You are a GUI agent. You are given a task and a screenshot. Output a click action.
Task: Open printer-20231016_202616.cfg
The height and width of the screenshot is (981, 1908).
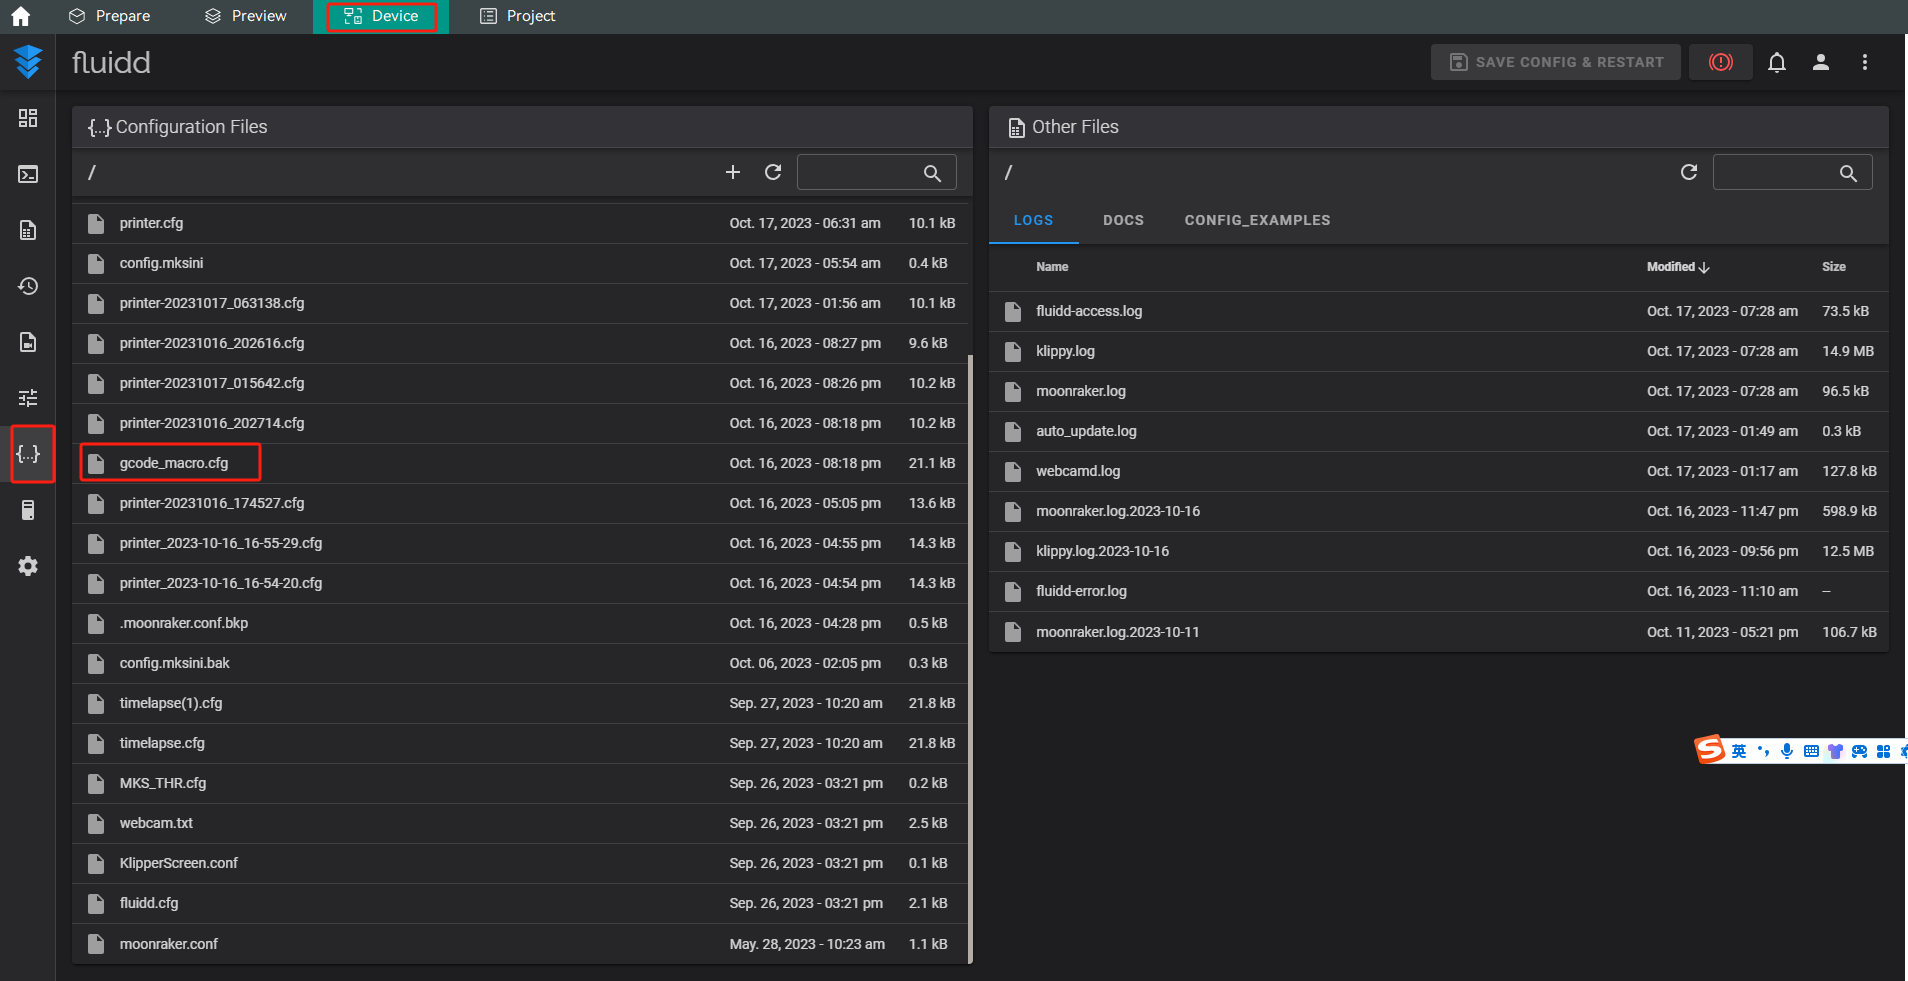[x=520, y=343]
